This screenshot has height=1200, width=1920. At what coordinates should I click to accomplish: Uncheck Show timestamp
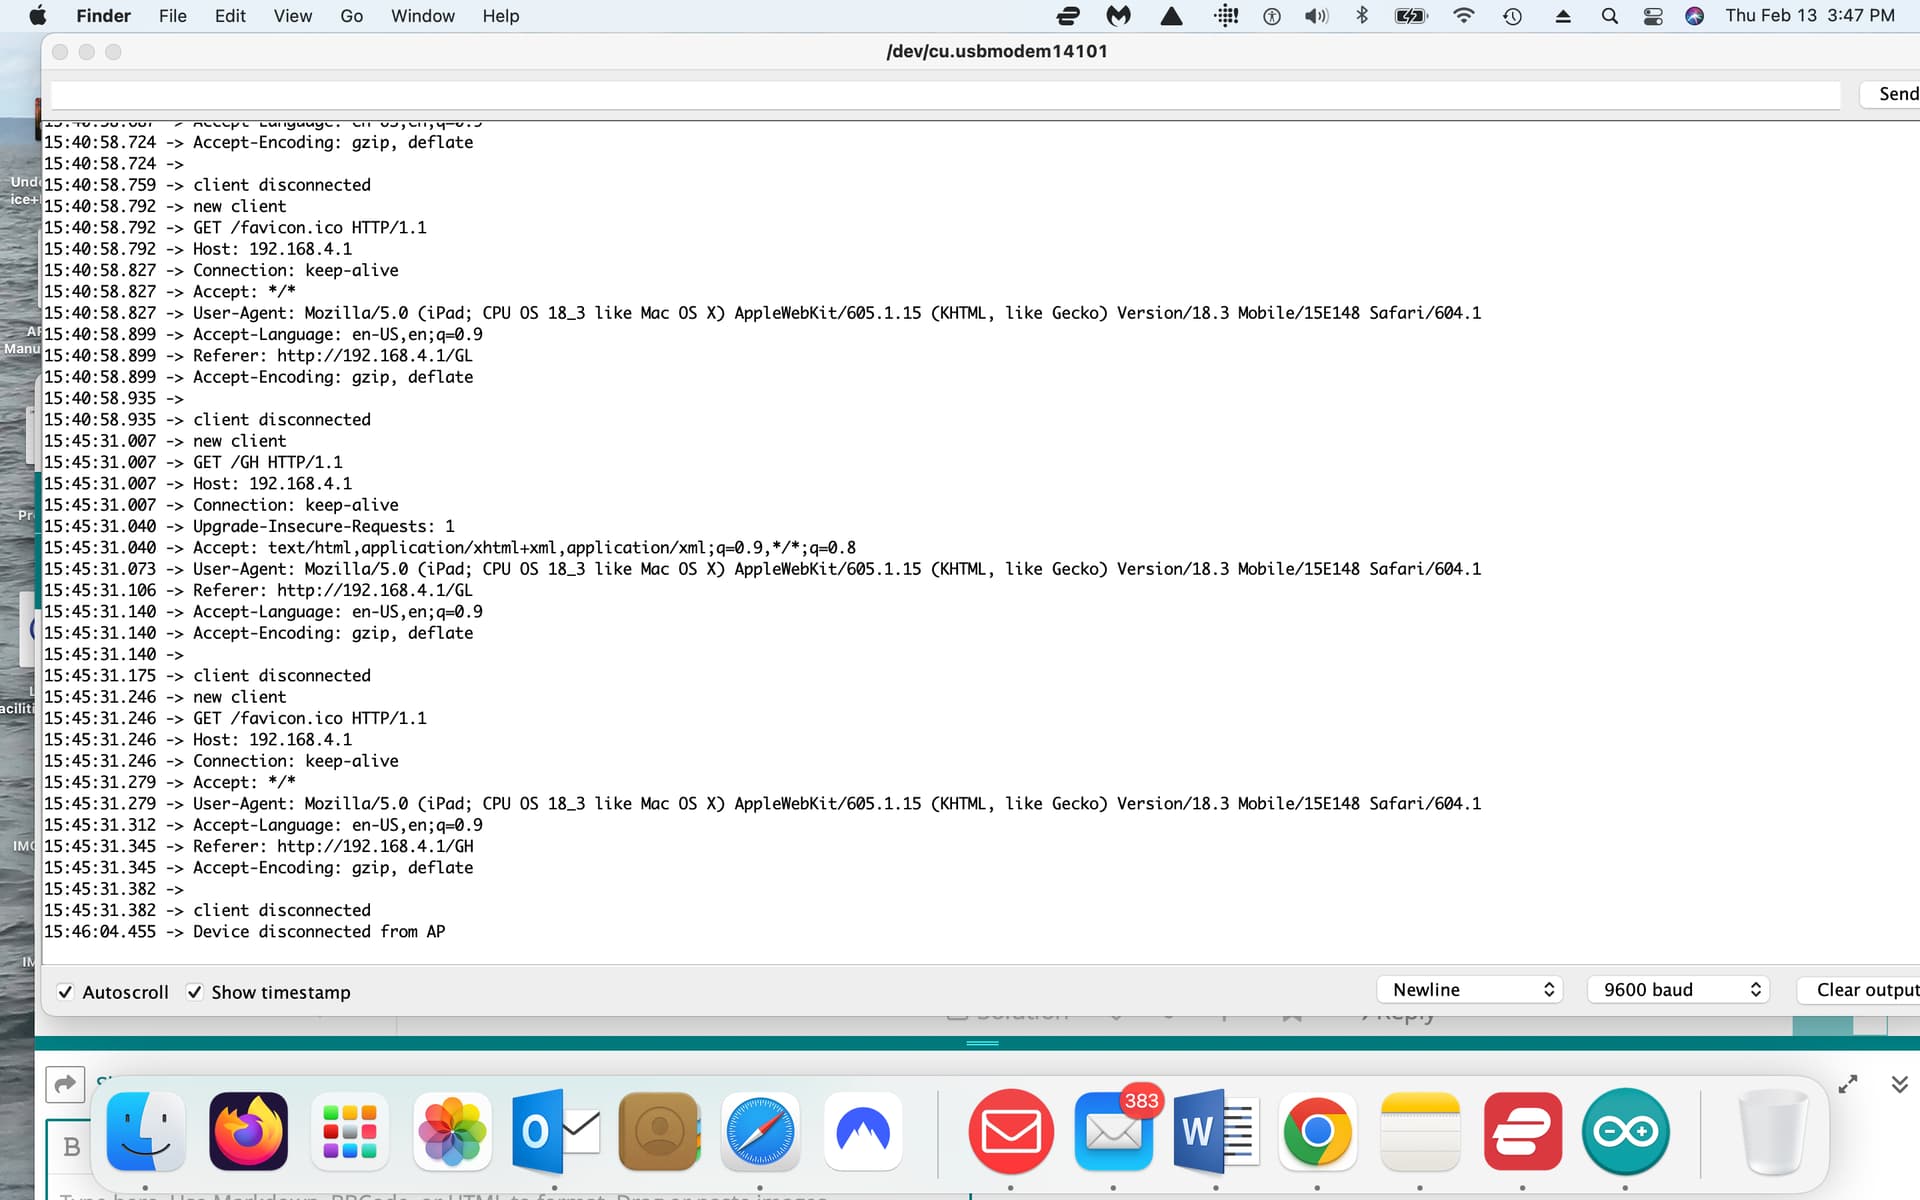(x=196, y=992)
